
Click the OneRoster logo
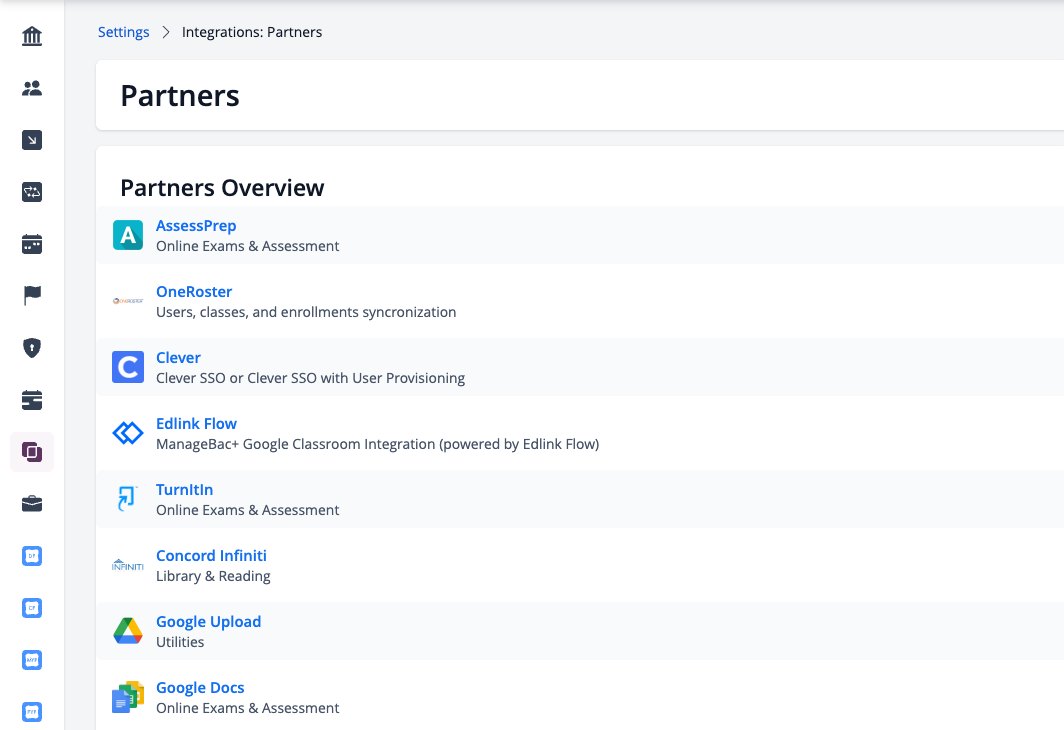(x=128, y=301)
